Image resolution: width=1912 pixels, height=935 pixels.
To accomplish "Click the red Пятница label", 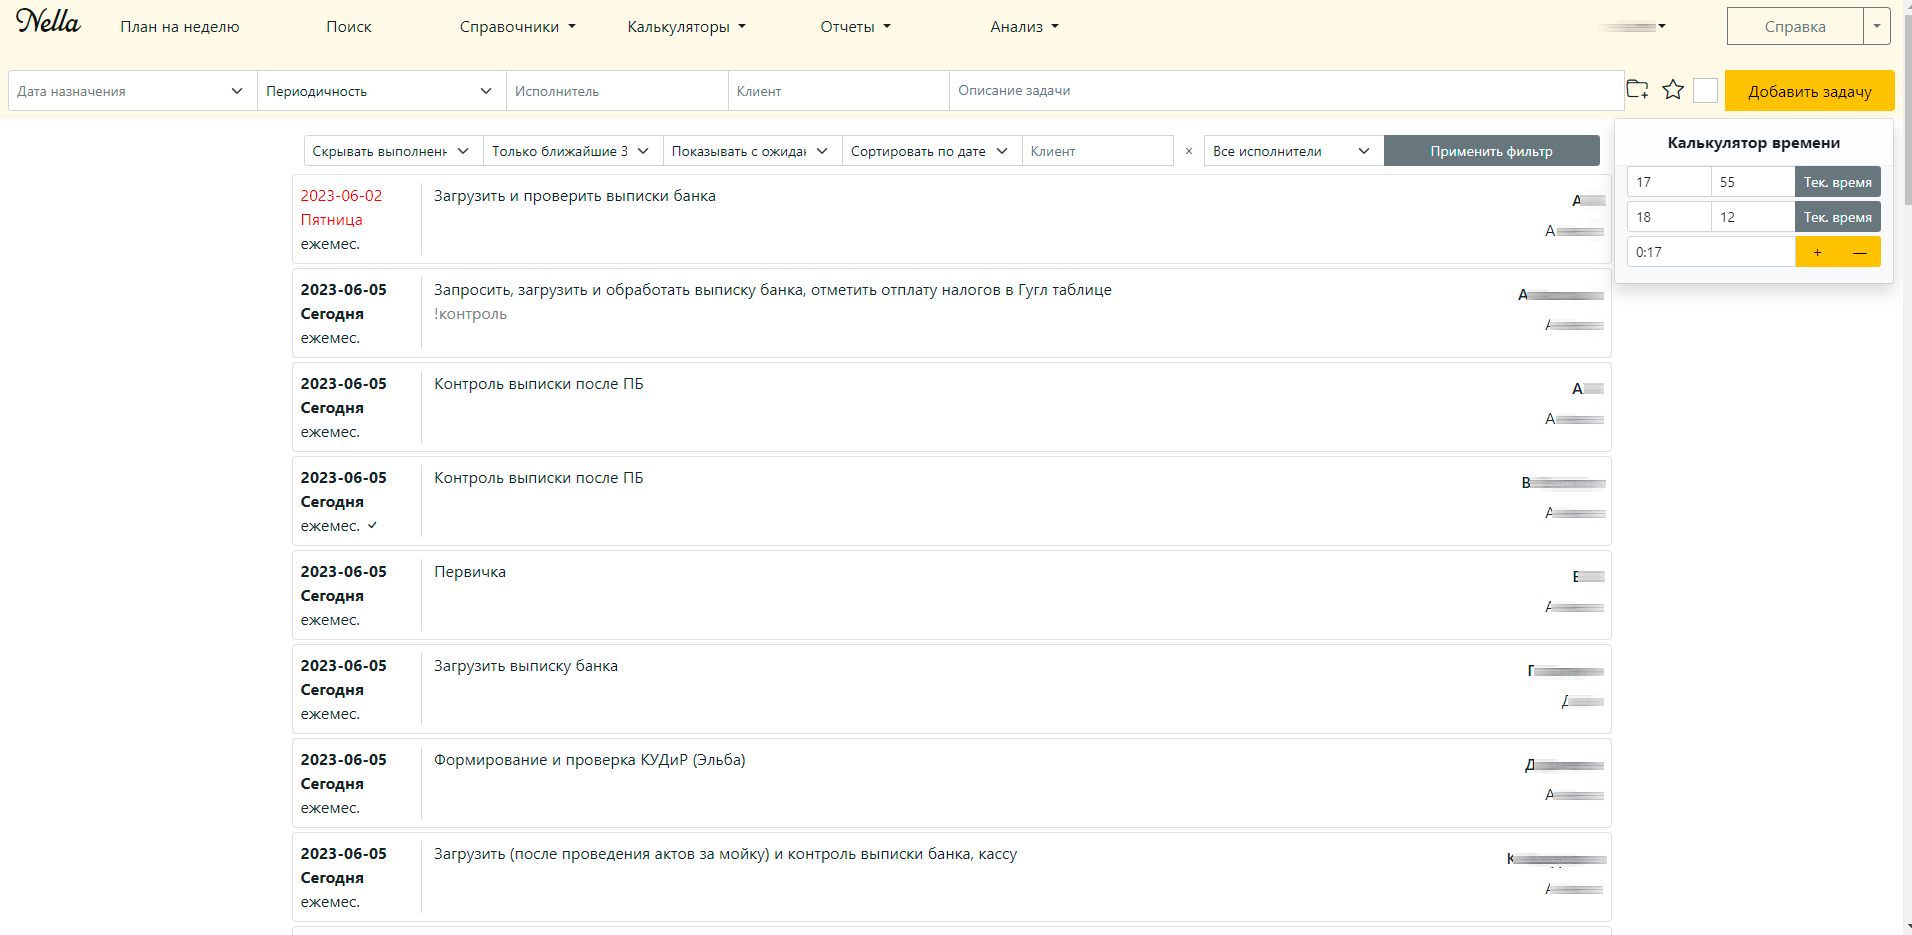I will pos(331,220).
